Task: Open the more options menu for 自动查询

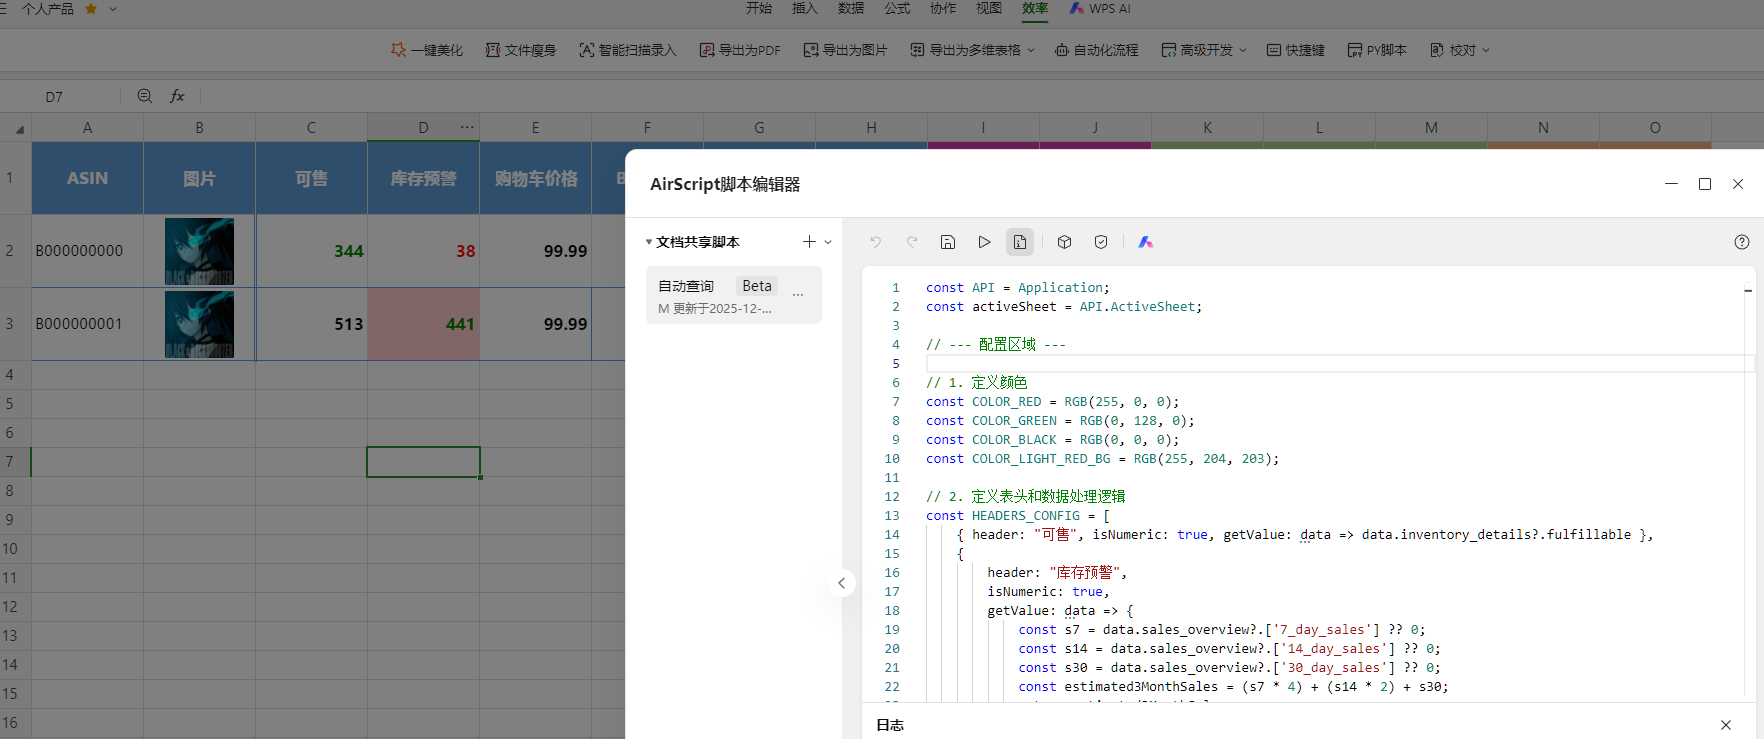Action: [798, 295]
